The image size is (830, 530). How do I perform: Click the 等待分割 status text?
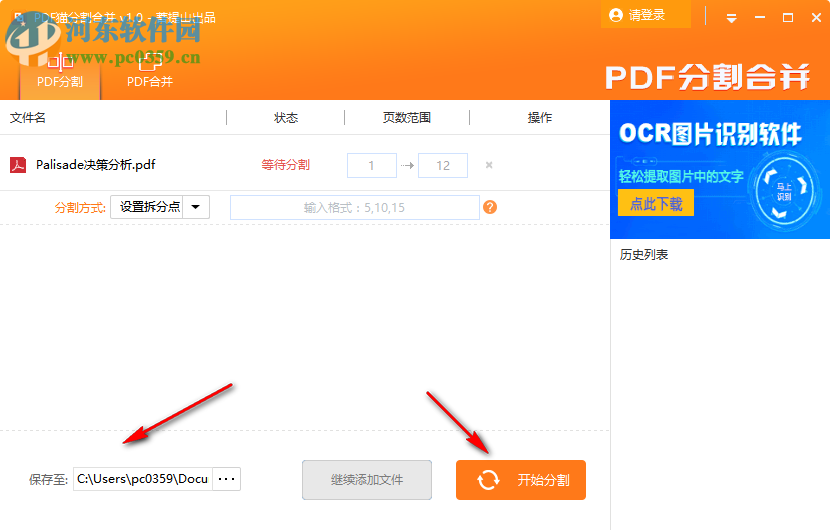pos(285,165)
